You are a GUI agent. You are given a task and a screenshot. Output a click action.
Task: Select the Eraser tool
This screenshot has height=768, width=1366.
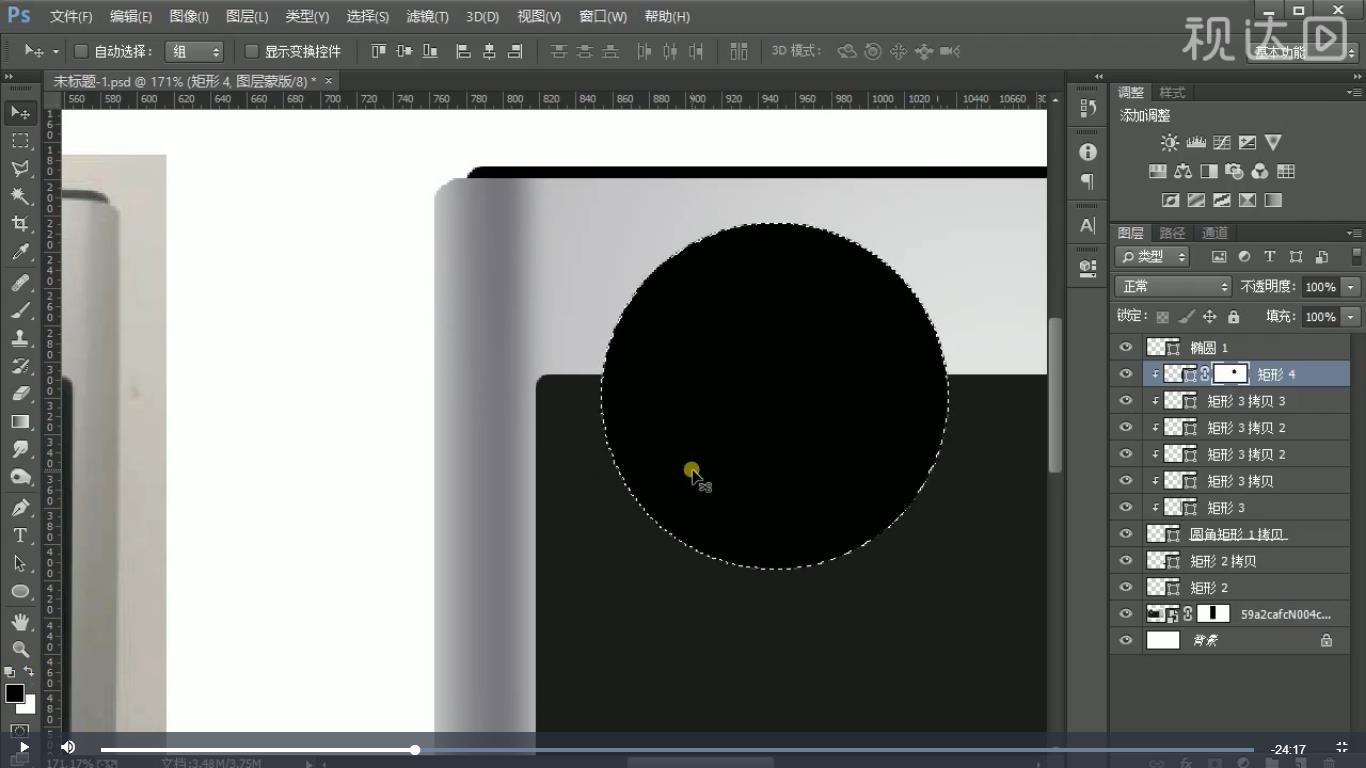20,394
